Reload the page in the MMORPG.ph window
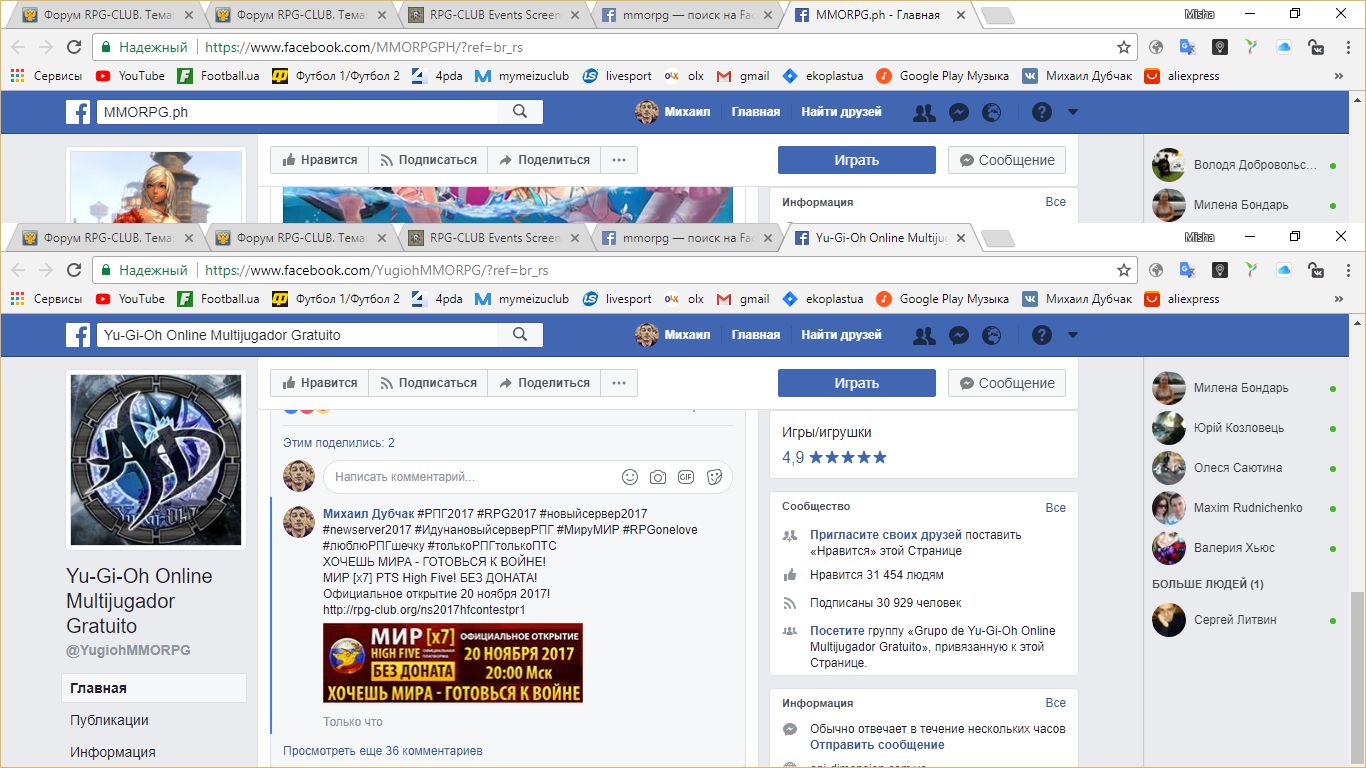The width and height of the screenshot is (1366, 768). pos(73,47)
